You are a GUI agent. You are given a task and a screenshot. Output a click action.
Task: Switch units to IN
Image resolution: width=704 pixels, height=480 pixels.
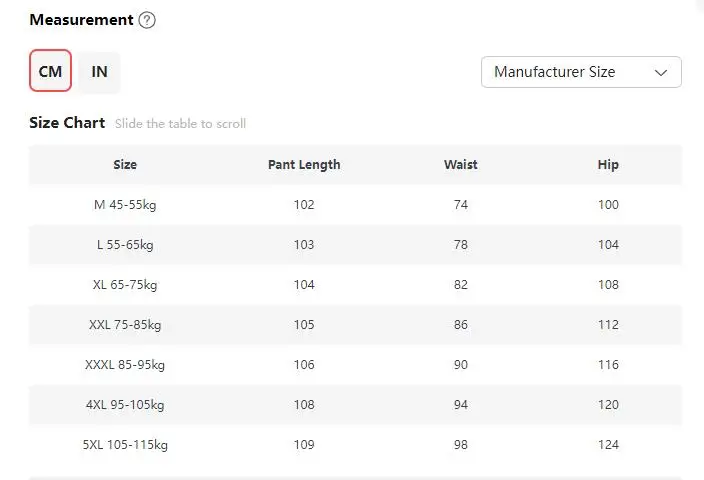pyautogui.click(x=99, y=72)
